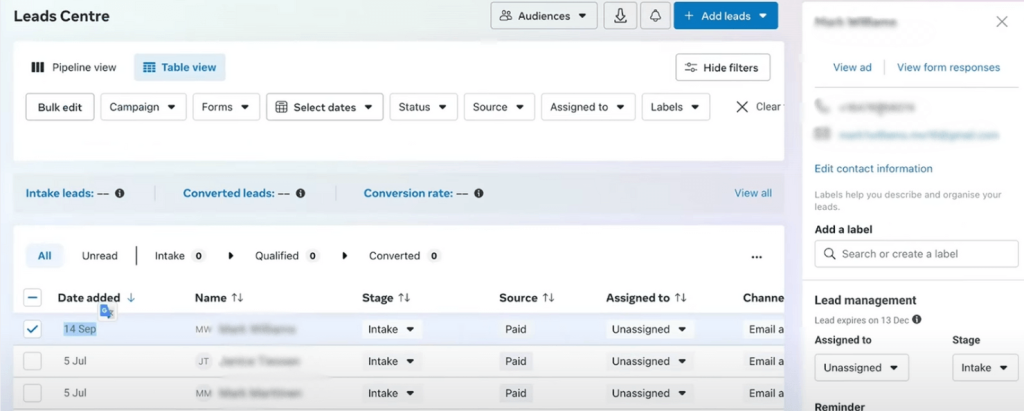Change Unassigned dropdown in 14 Sep row

[649, 329]
